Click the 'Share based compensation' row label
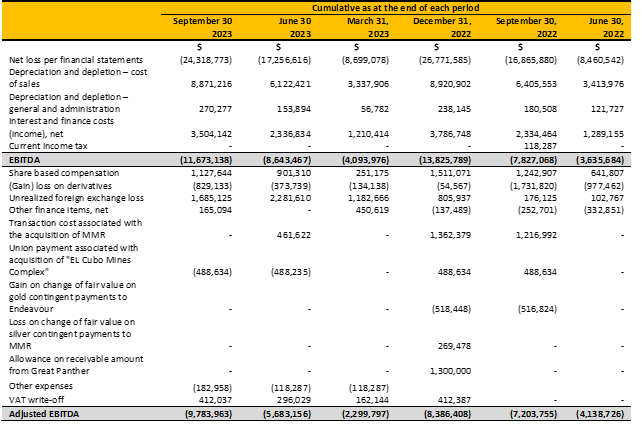The height and width of the screenshot is (439, 643). click(x=64, y=173)
